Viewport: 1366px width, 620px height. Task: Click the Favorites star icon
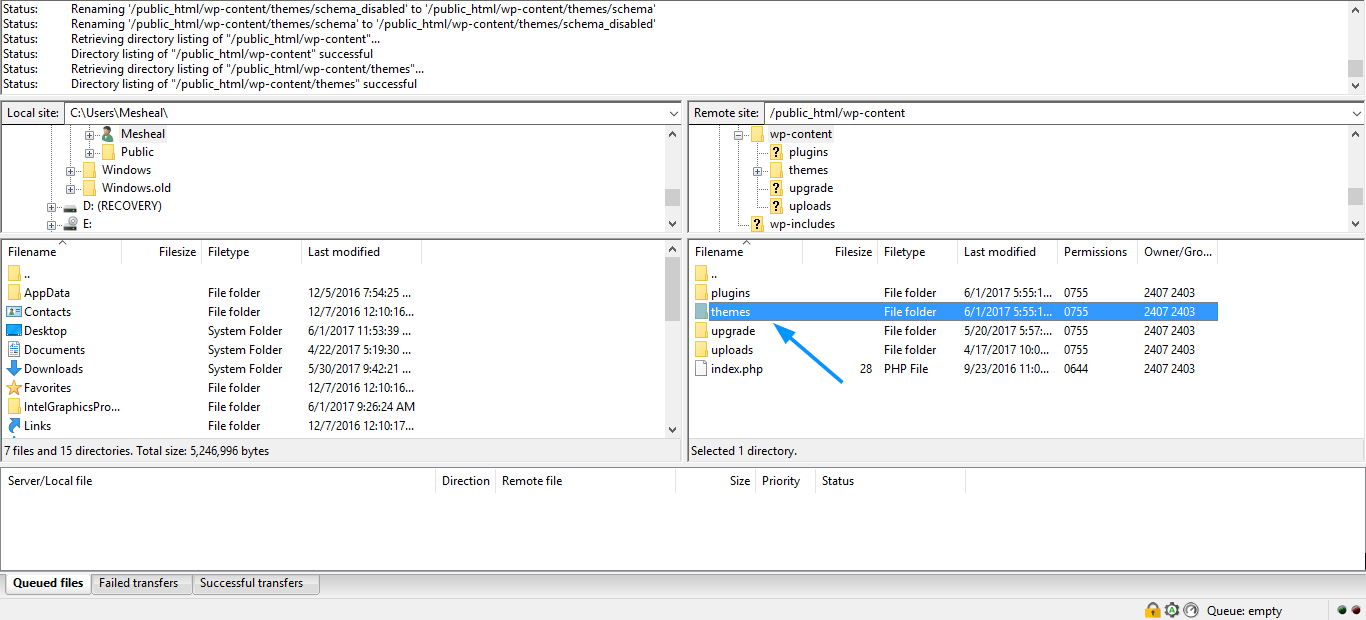(14, 388)
